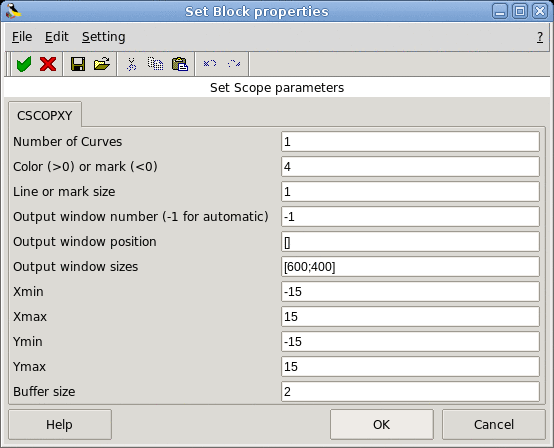Screen dimensions: 554x448
Task: Click into the Xmax field
Action: pyautogui.click(x=410, y=317)
